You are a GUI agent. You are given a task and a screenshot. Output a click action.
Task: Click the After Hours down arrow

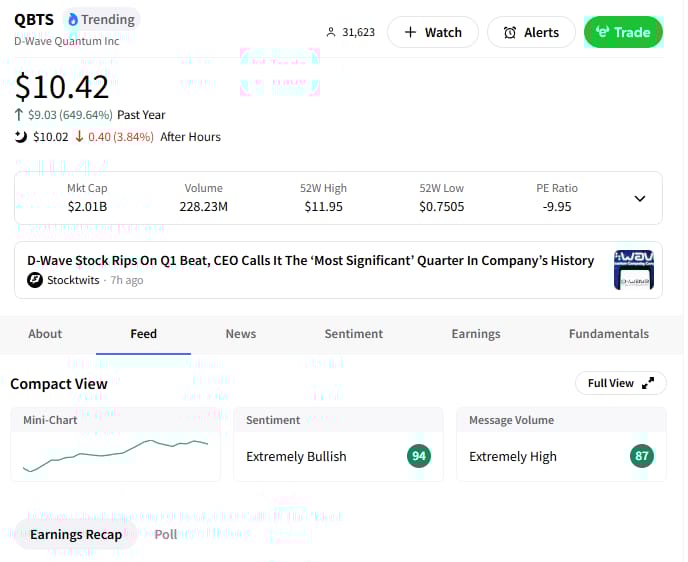point(79,136)
